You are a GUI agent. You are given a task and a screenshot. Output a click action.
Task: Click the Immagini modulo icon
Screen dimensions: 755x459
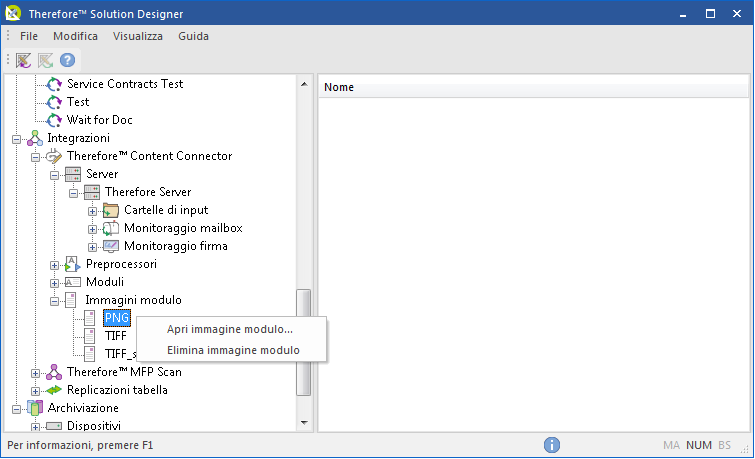click(71, 300)
